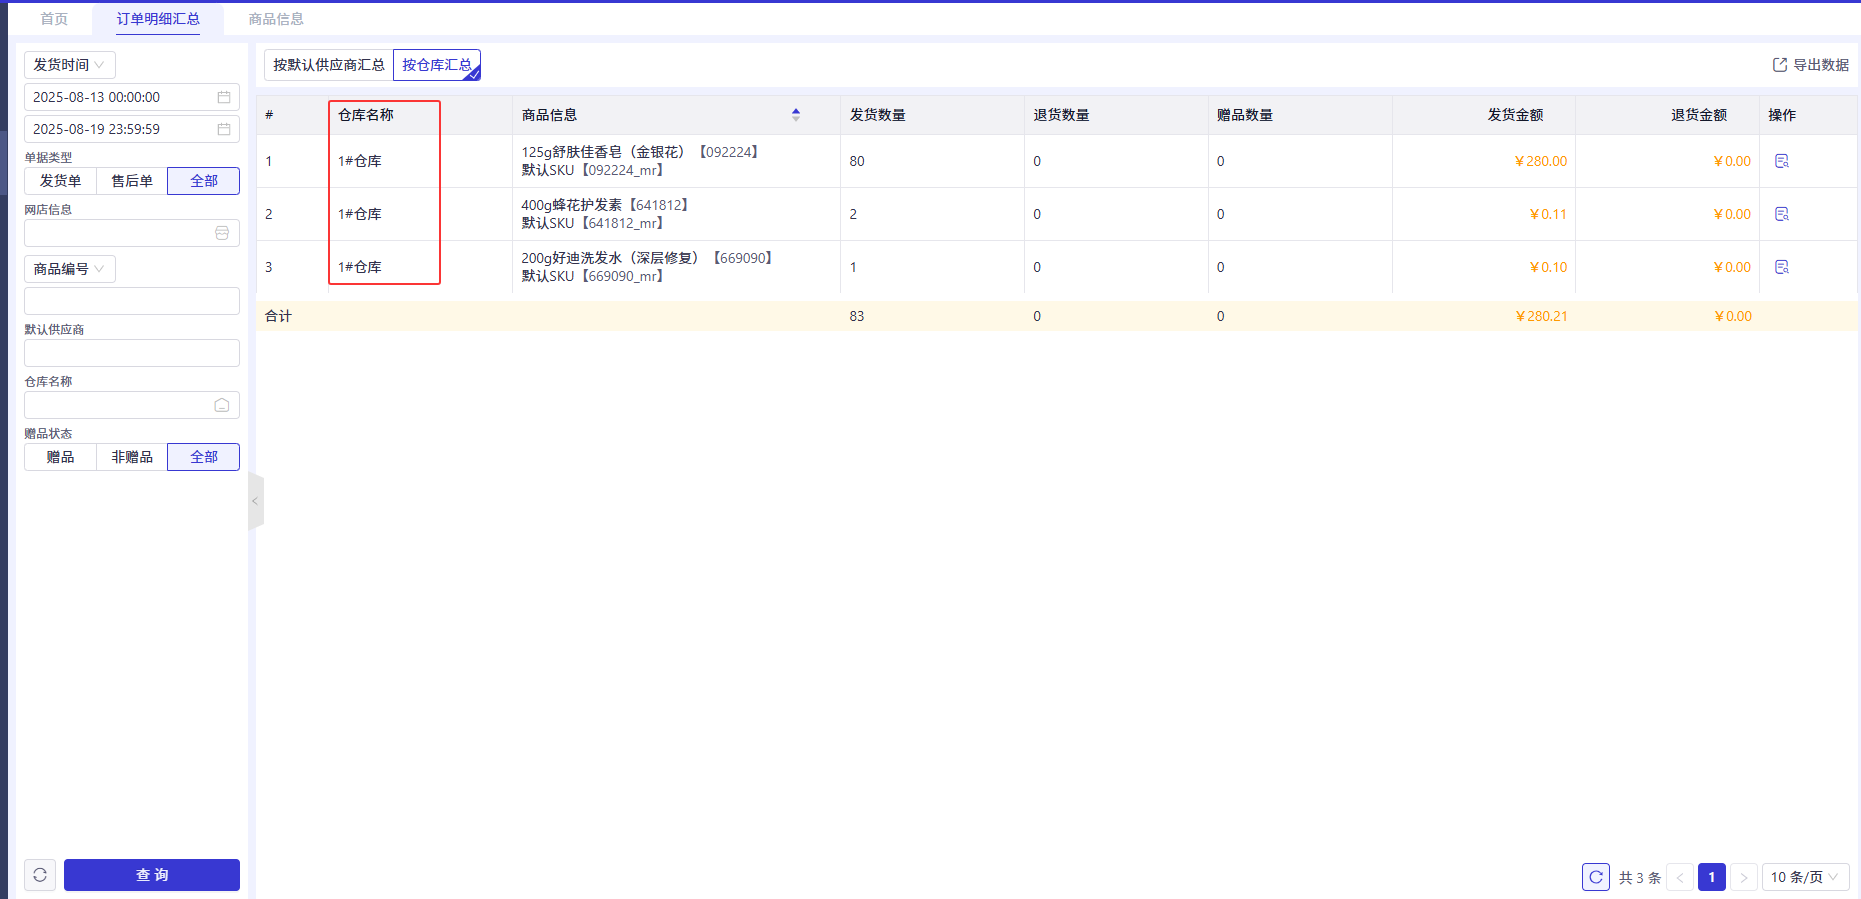Select the 非赠品 gift status
This screenshot has width=1861, height=899.
(132, 457)
